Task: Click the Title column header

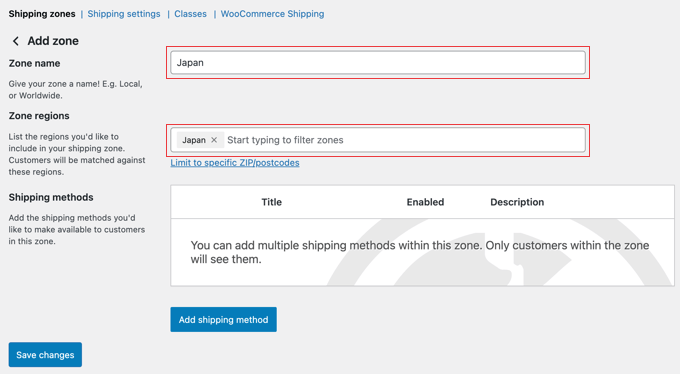Action: [x=271, y=202]
